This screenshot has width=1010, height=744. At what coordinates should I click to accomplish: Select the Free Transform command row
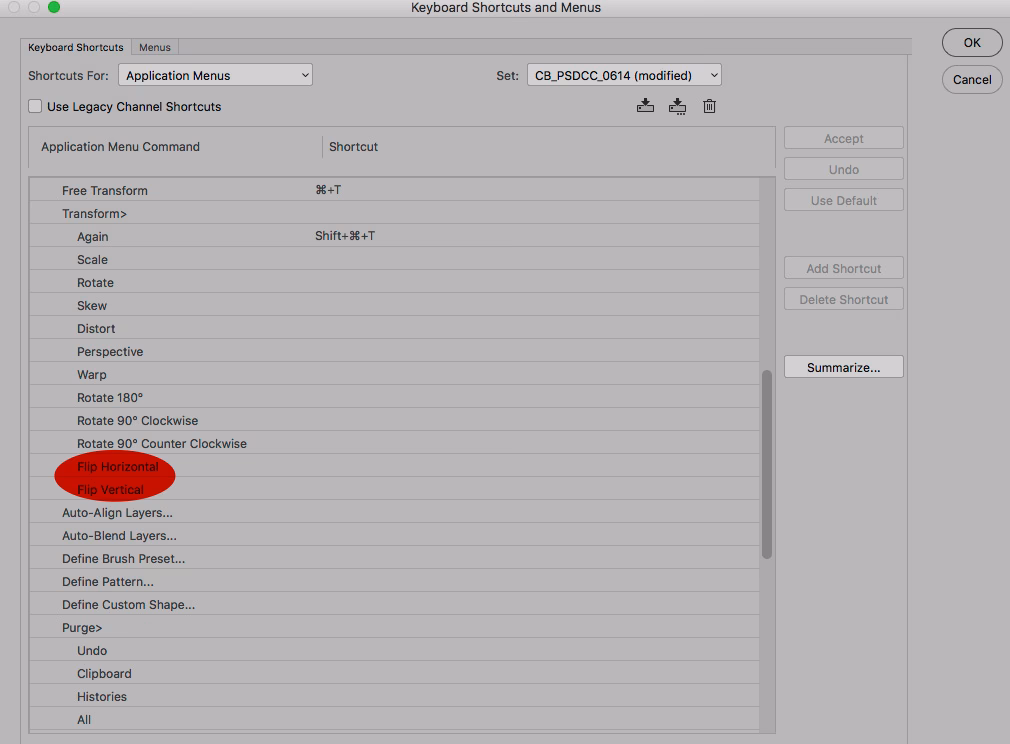pos(105,191)
